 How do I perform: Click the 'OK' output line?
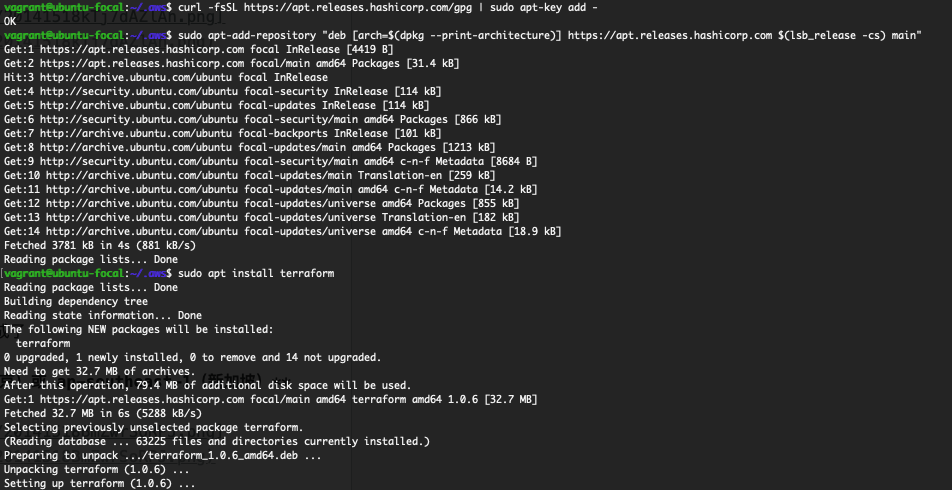pyautogui.click(x=10, y=21)
